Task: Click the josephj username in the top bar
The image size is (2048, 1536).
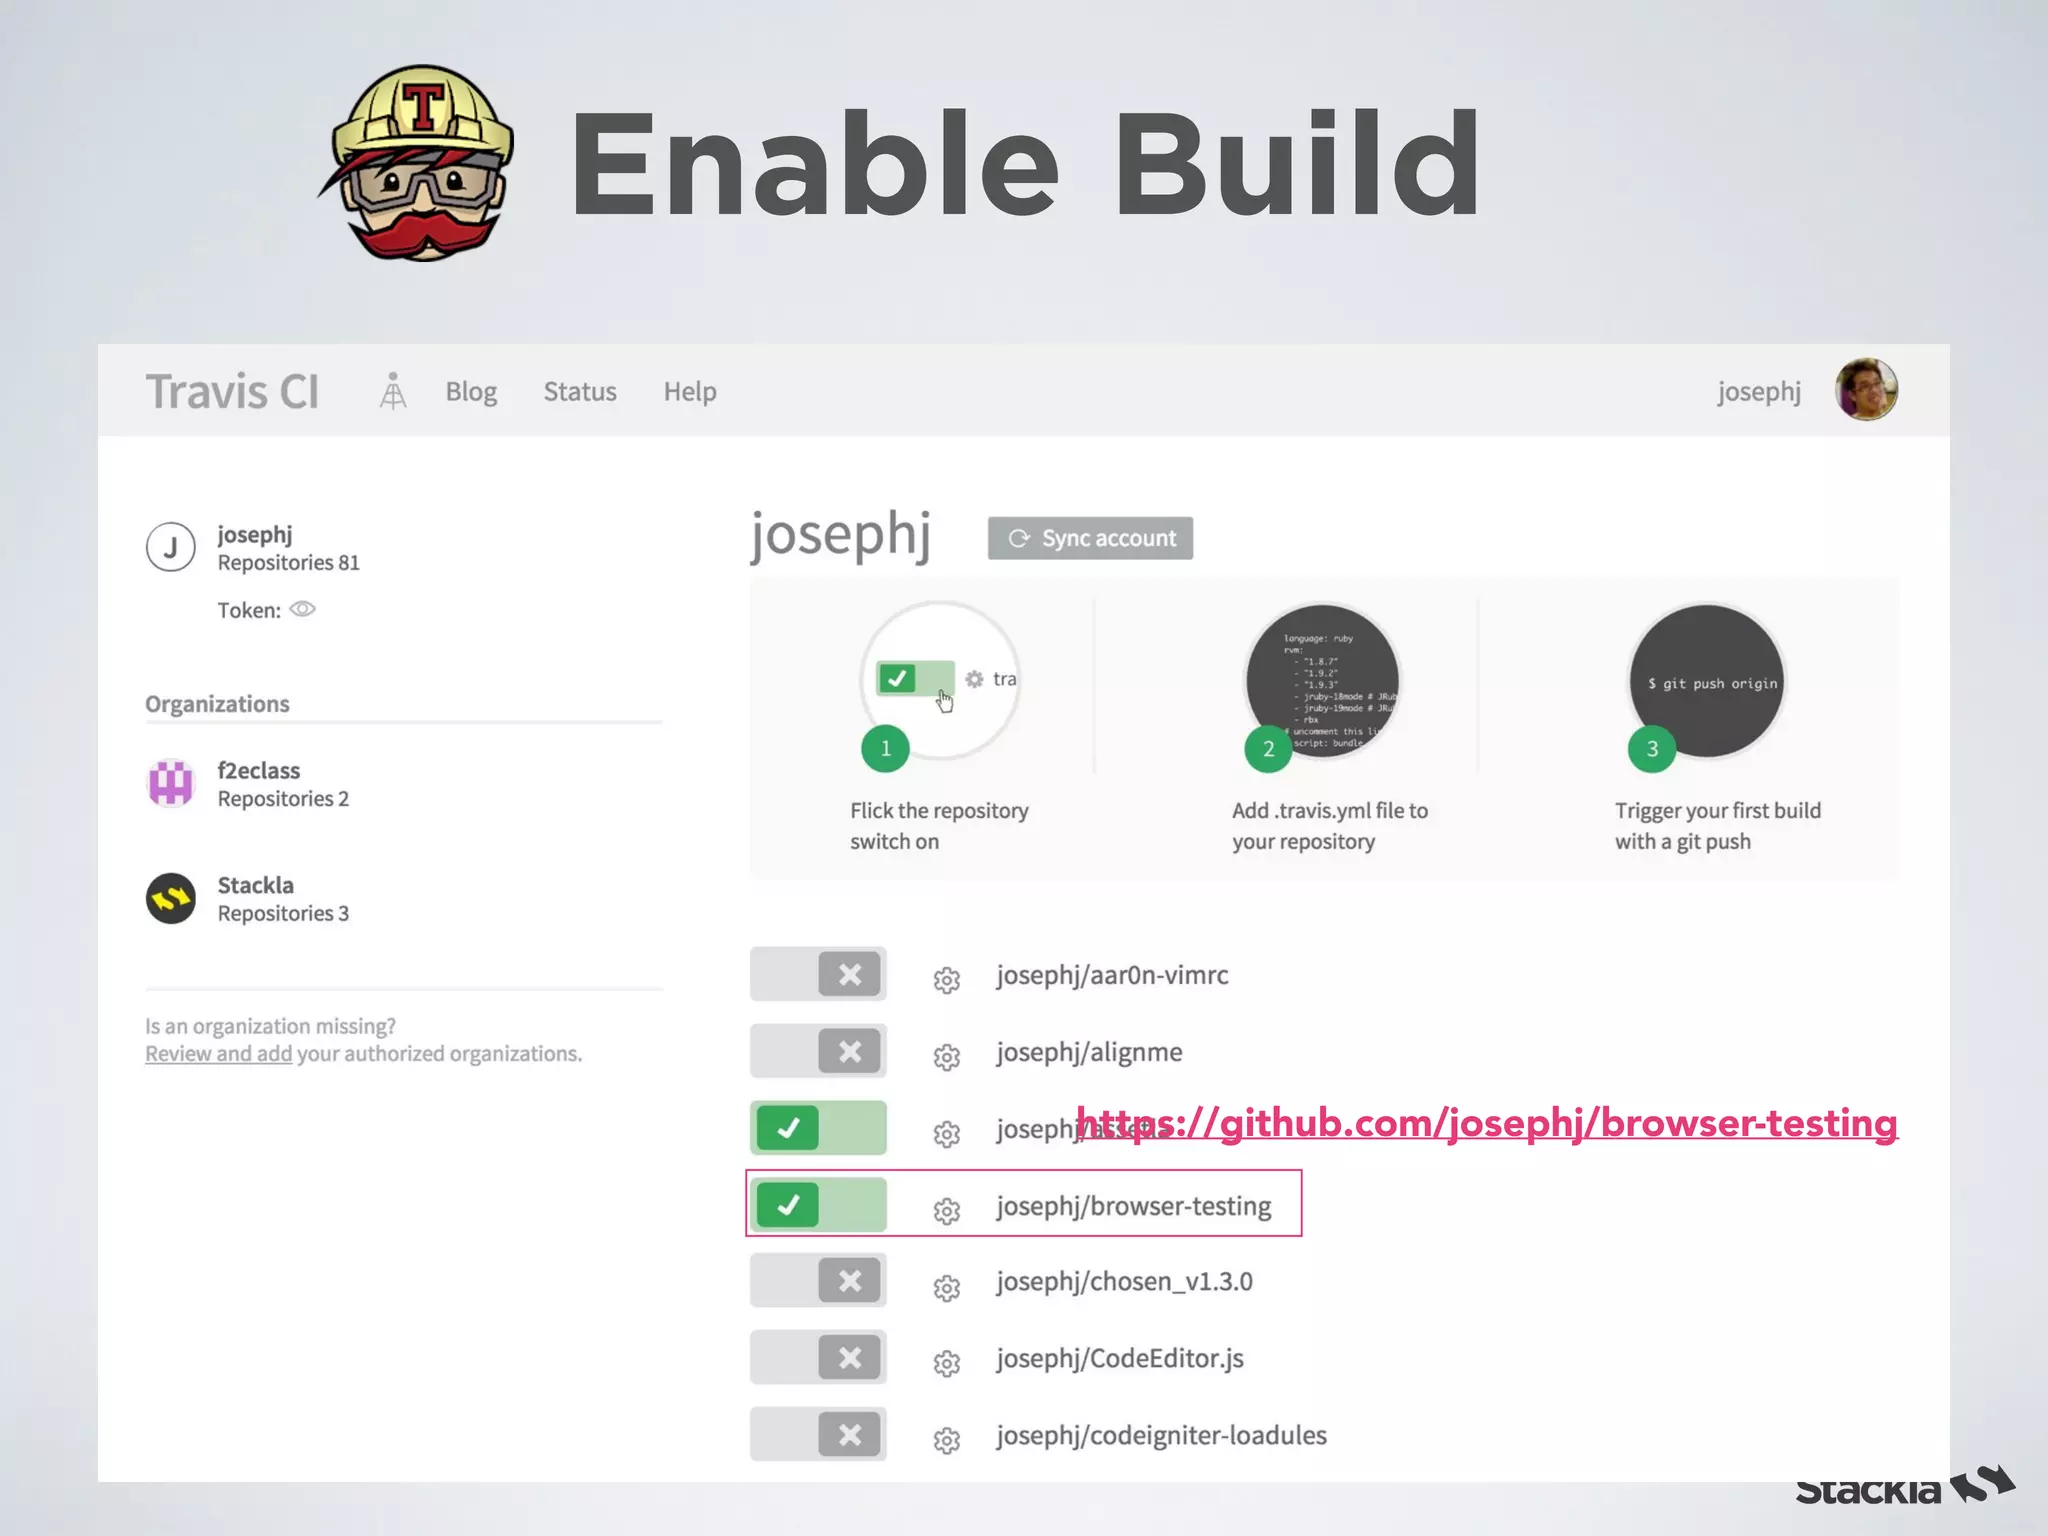Action: coord(1759,391)
